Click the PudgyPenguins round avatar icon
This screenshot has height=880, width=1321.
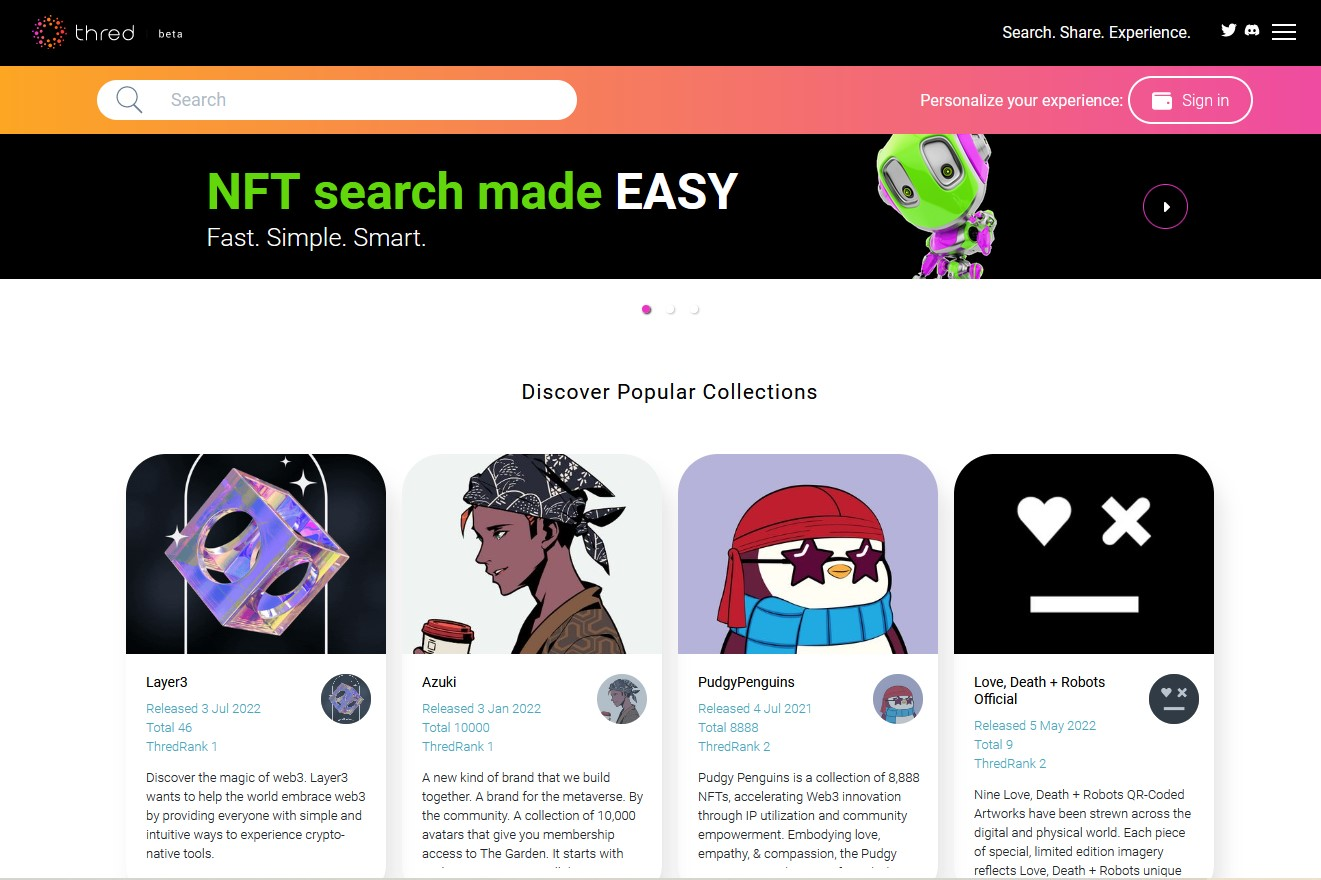[x=898, y=699]
